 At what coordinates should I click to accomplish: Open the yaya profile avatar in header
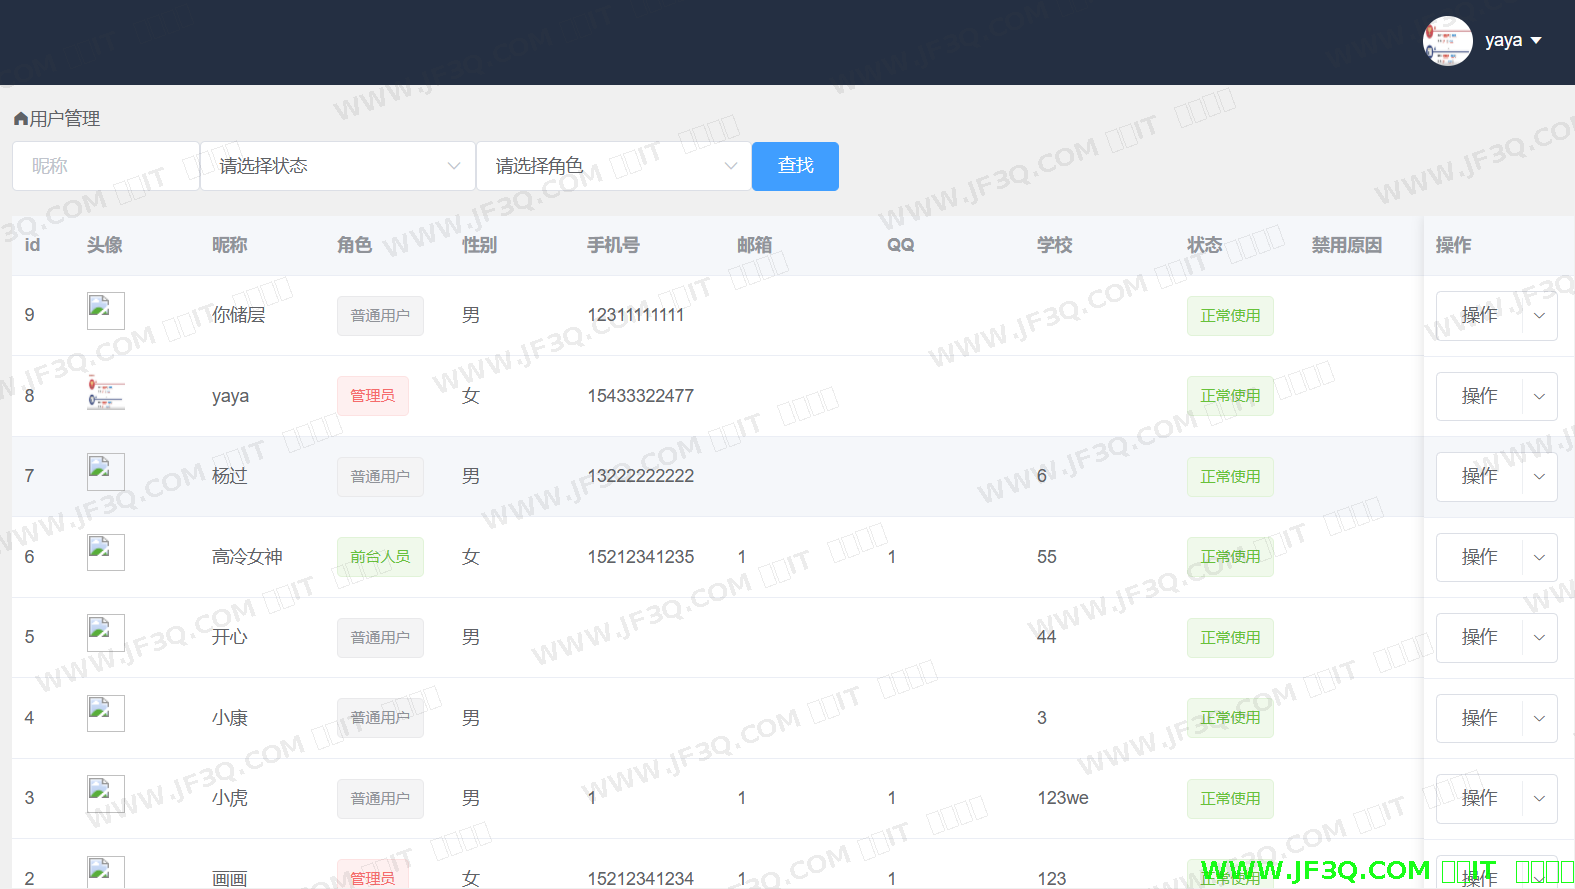click(1447, 41)
